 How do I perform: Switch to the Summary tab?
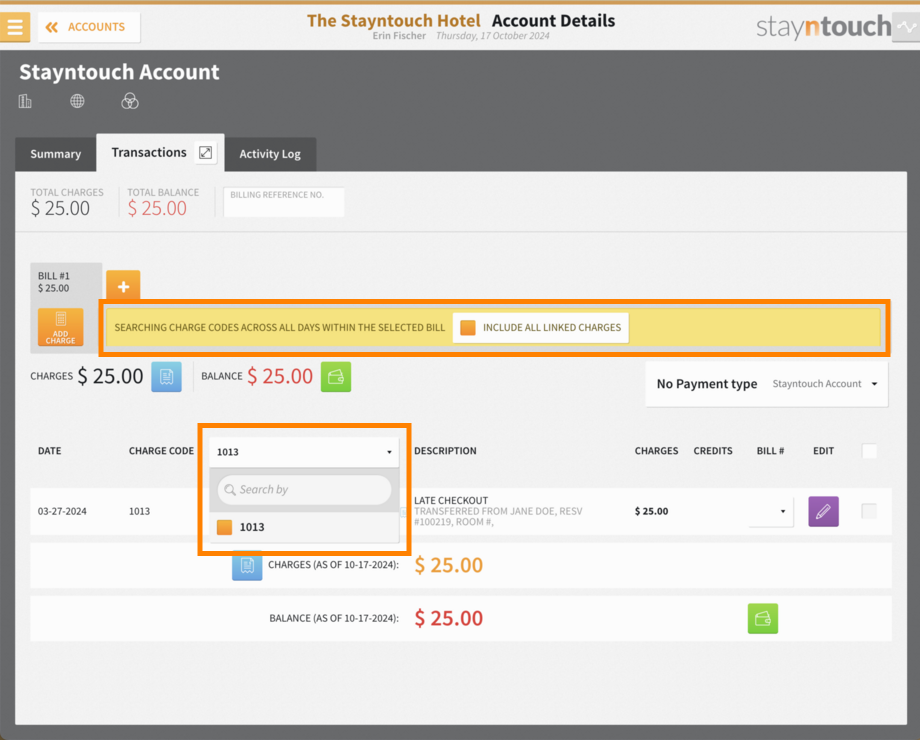pyautogui.click(x=56, y=154)
